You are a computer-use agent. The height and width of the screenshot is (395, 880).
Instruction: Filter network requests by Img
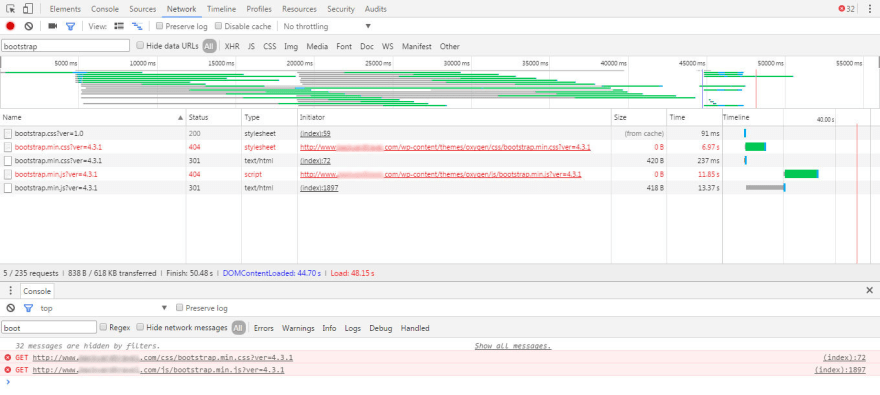click(x=291, y=47)
